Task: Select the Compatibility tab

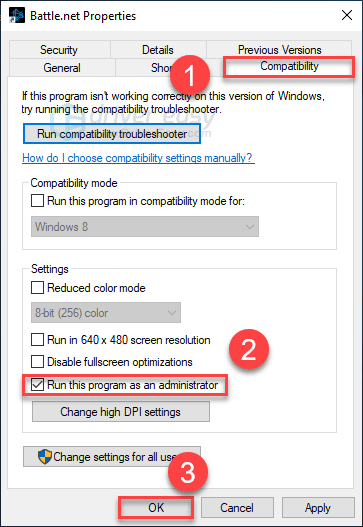Action: coord(289,66)
